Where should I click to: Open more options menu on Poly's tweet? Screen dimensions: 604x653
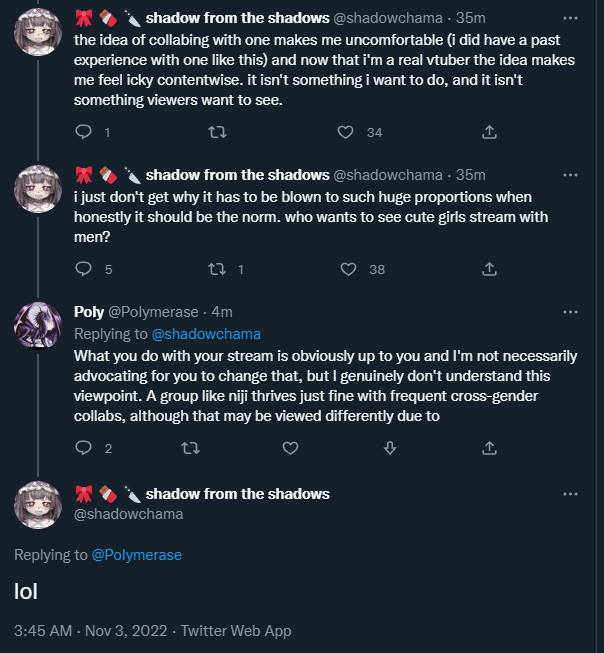pyautogui.click(x=570, y=312)
